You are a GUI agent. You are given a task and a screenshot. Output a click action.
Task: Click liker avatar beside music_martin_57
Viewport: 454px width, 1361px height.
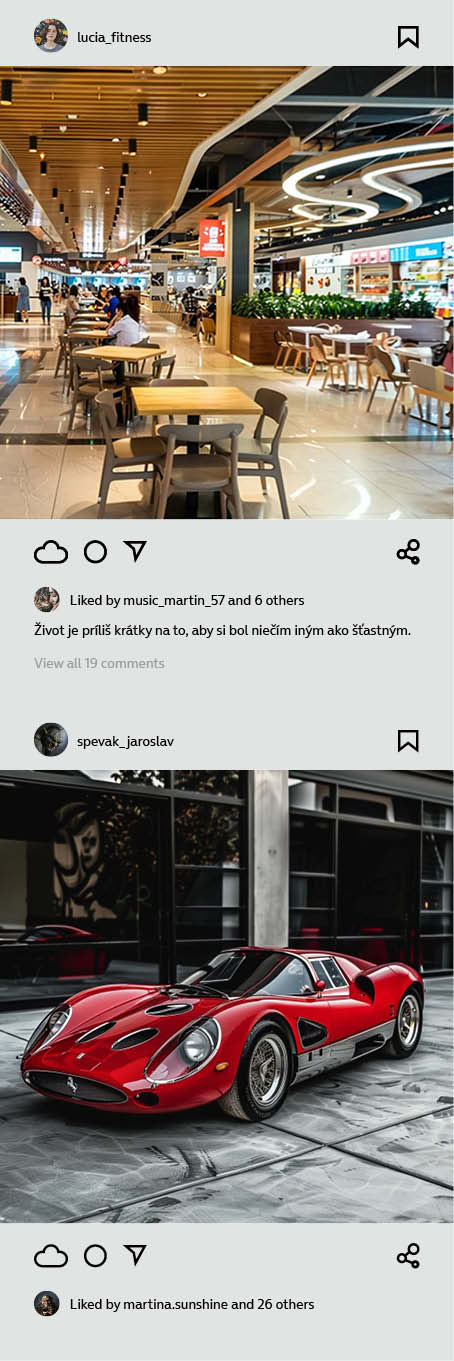tap(47, 600)
